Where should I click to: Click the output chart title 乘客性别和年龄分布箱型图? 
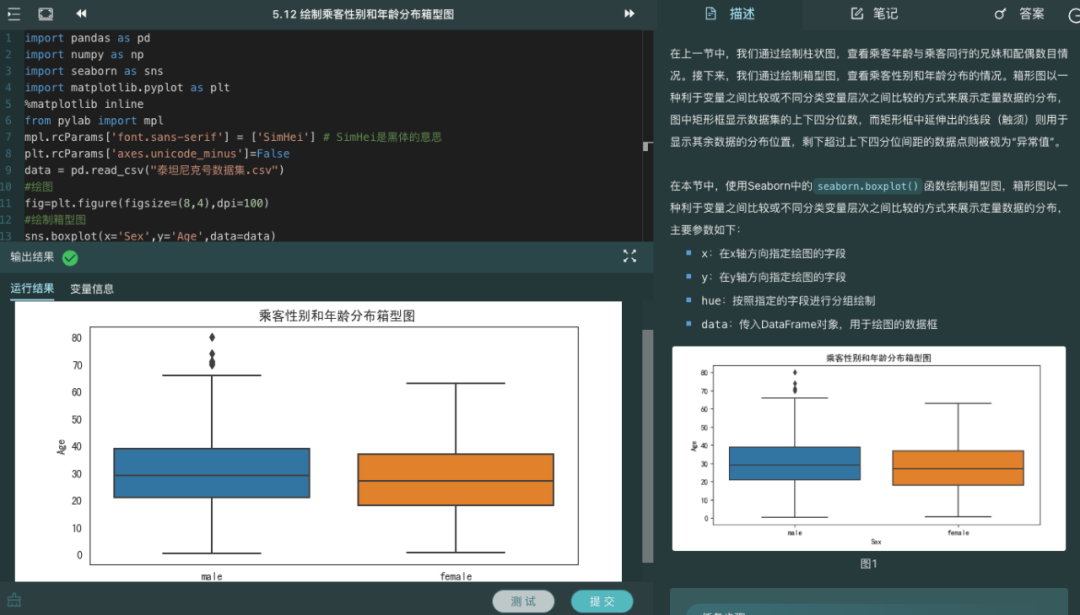click(337, 316)
